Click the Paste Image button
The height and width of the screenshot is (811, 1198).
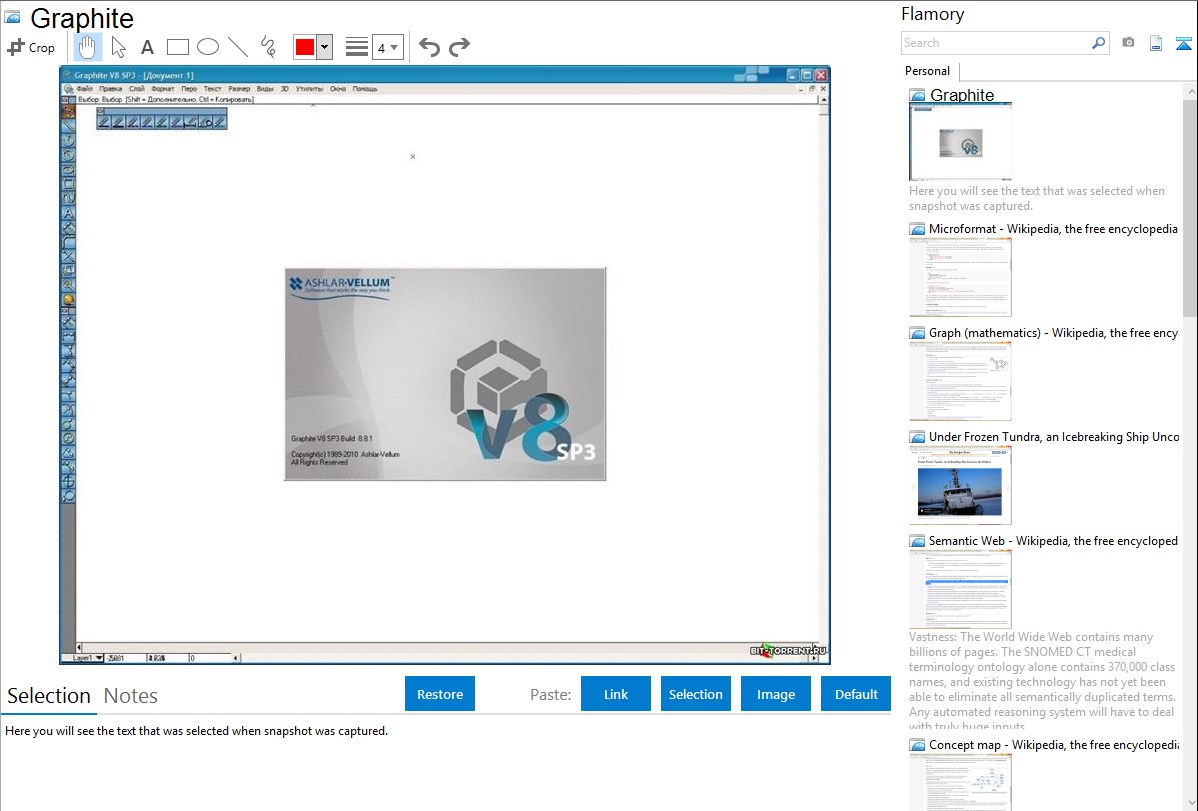775,694
